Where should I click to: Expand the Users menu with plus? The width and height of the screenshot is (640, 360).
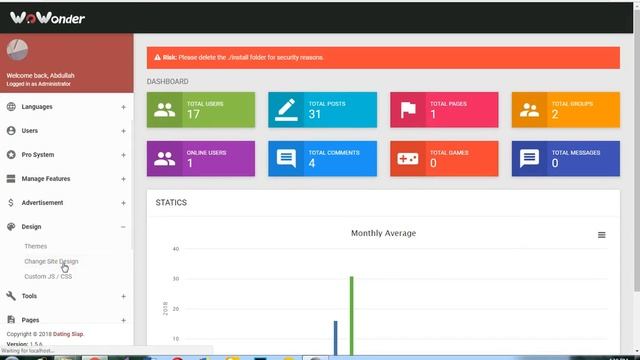coord(123,131)
